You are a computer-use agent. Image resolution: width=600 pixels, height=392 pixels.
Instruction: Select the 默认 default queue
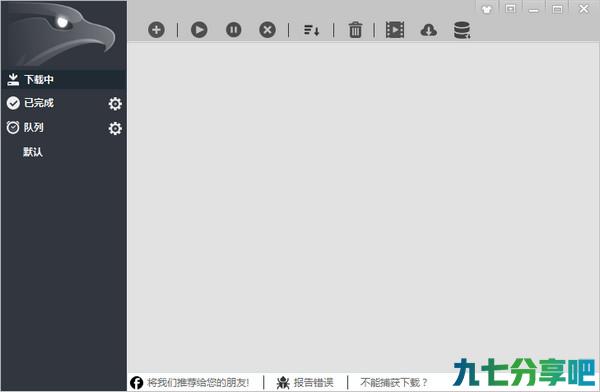pyautogui.click(x=33, y=152)
